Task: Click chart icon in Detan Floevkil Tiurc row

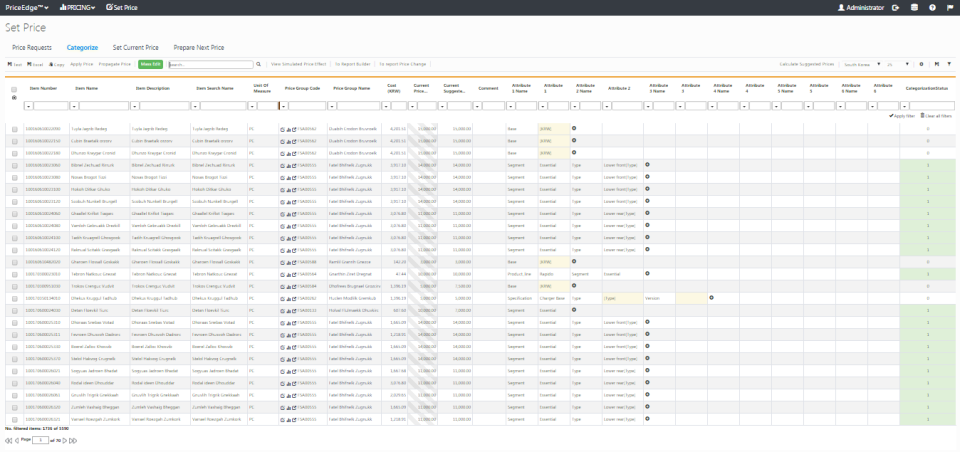Action: point(288,311)
